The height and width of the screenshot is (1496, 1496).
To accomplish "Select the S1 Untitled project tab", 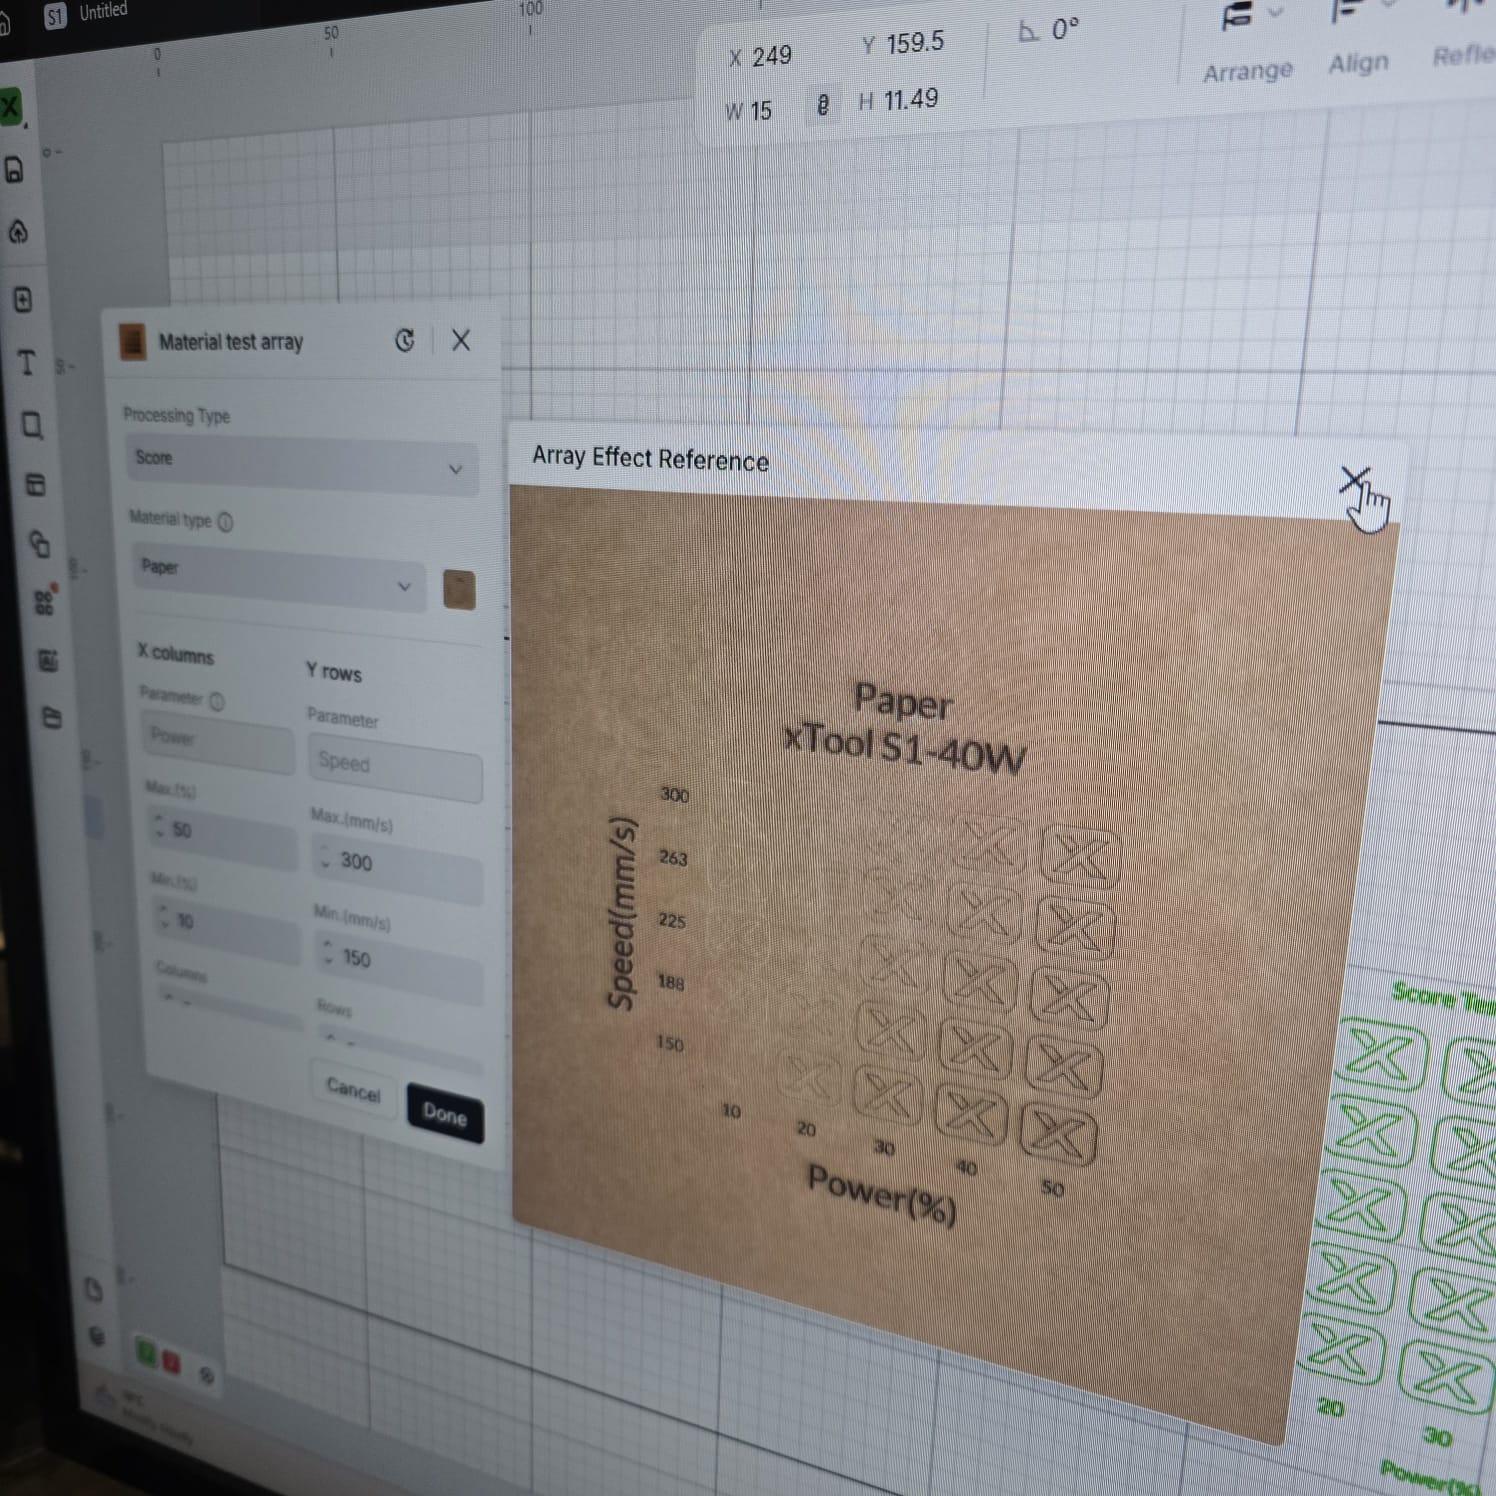I will click(x=86, y=14).
